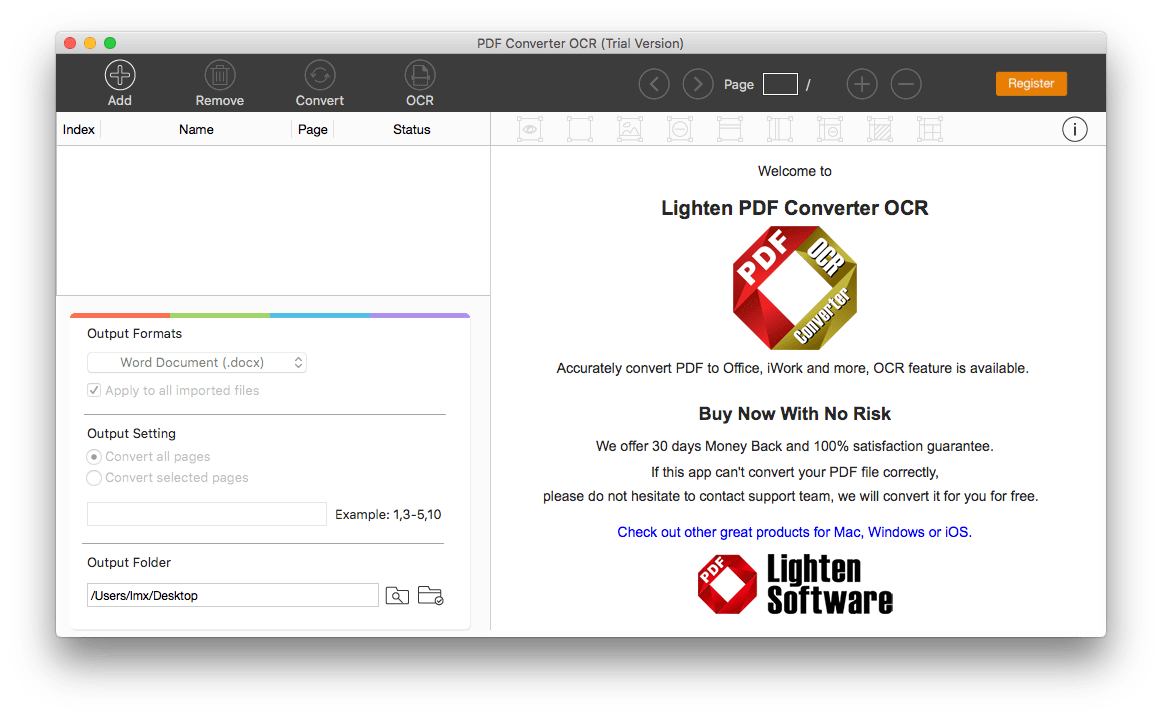Image resolution: width=1162 pixels, height=717 pixels.
Task: Click the output folder browse magnifier icon
Action: point(397,595)
